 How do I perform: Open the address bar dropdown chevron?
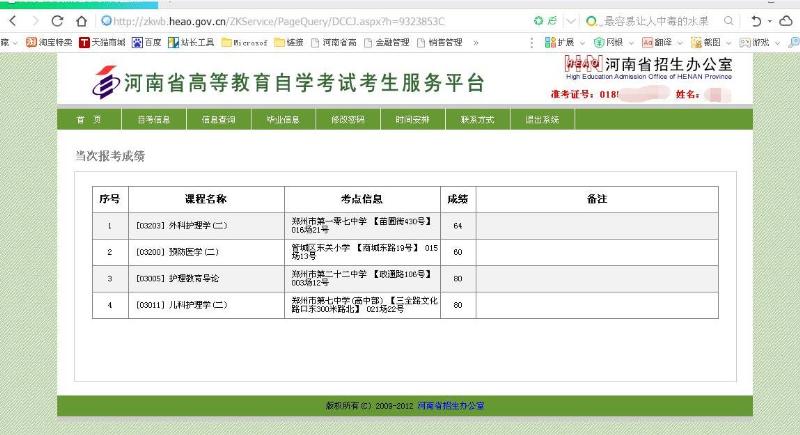571,21
